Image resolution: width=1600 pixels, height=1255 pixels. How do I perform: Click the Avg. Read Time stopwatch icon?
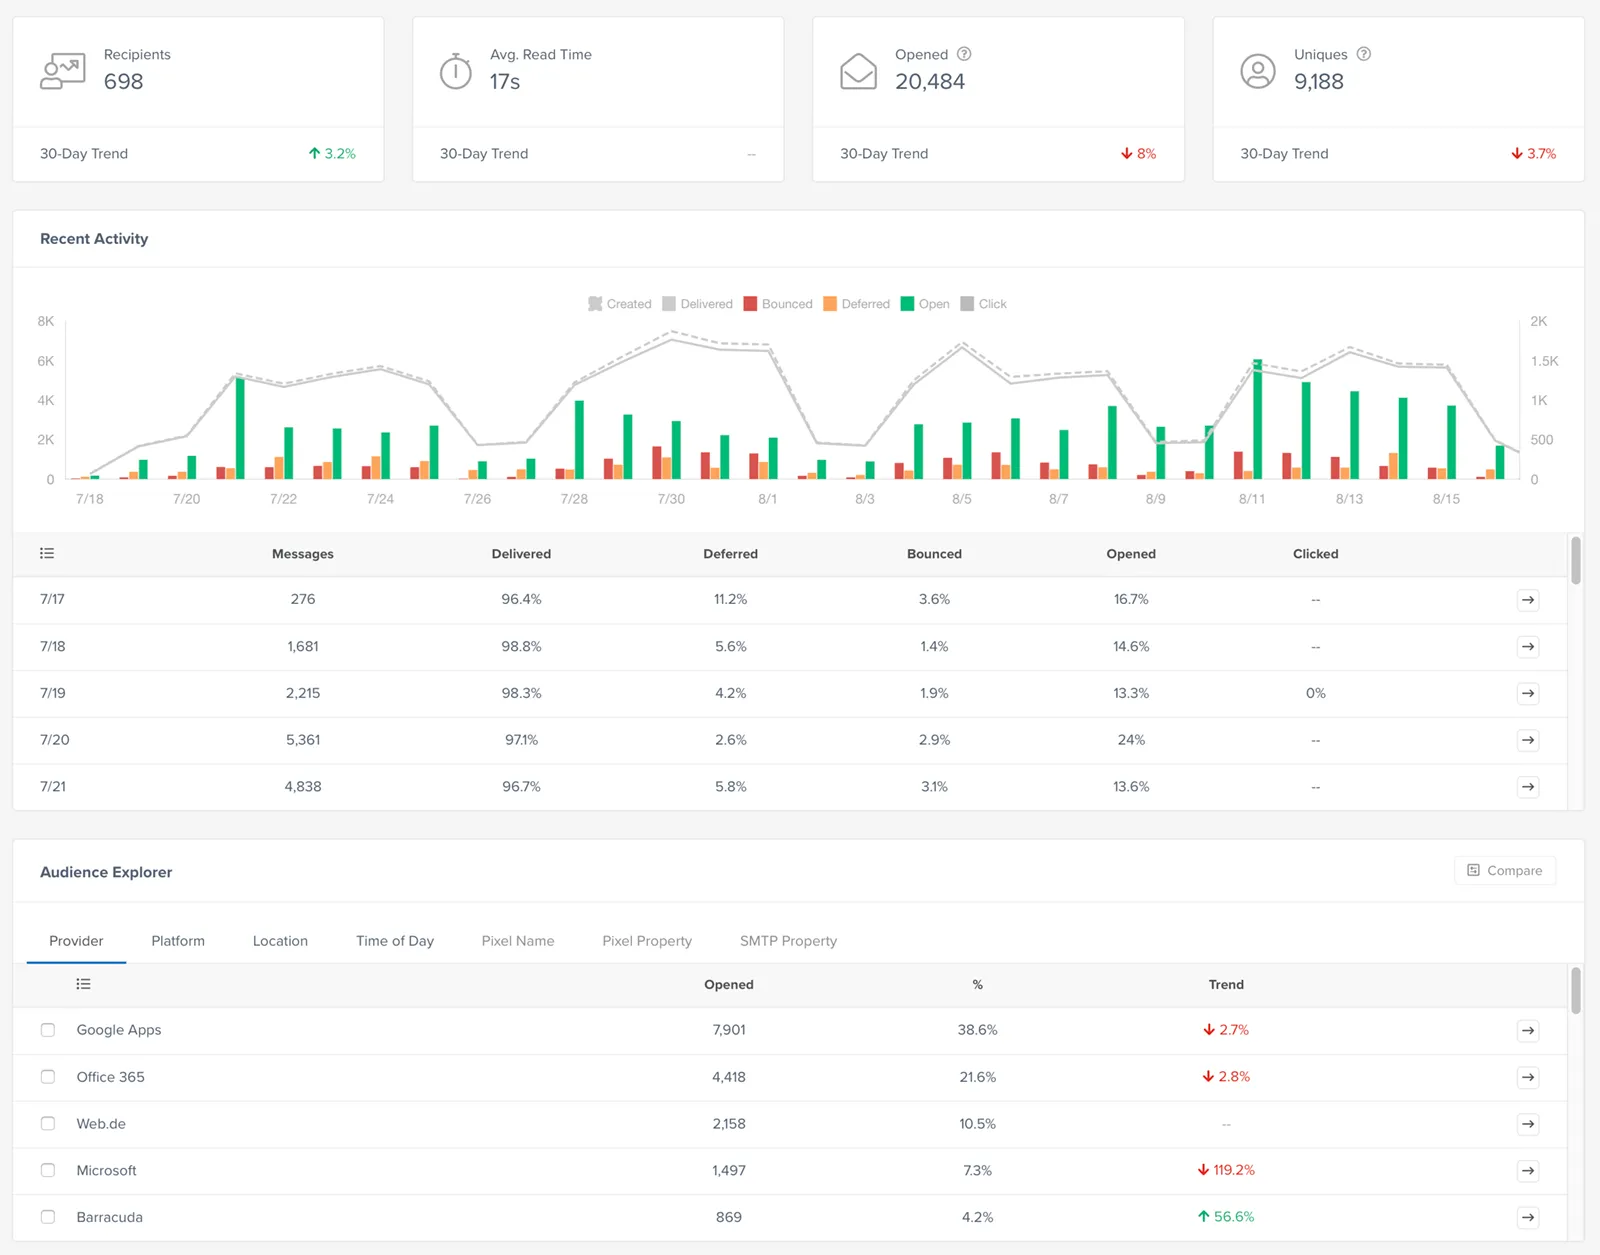pyautogui.click(x=456, y=71)
